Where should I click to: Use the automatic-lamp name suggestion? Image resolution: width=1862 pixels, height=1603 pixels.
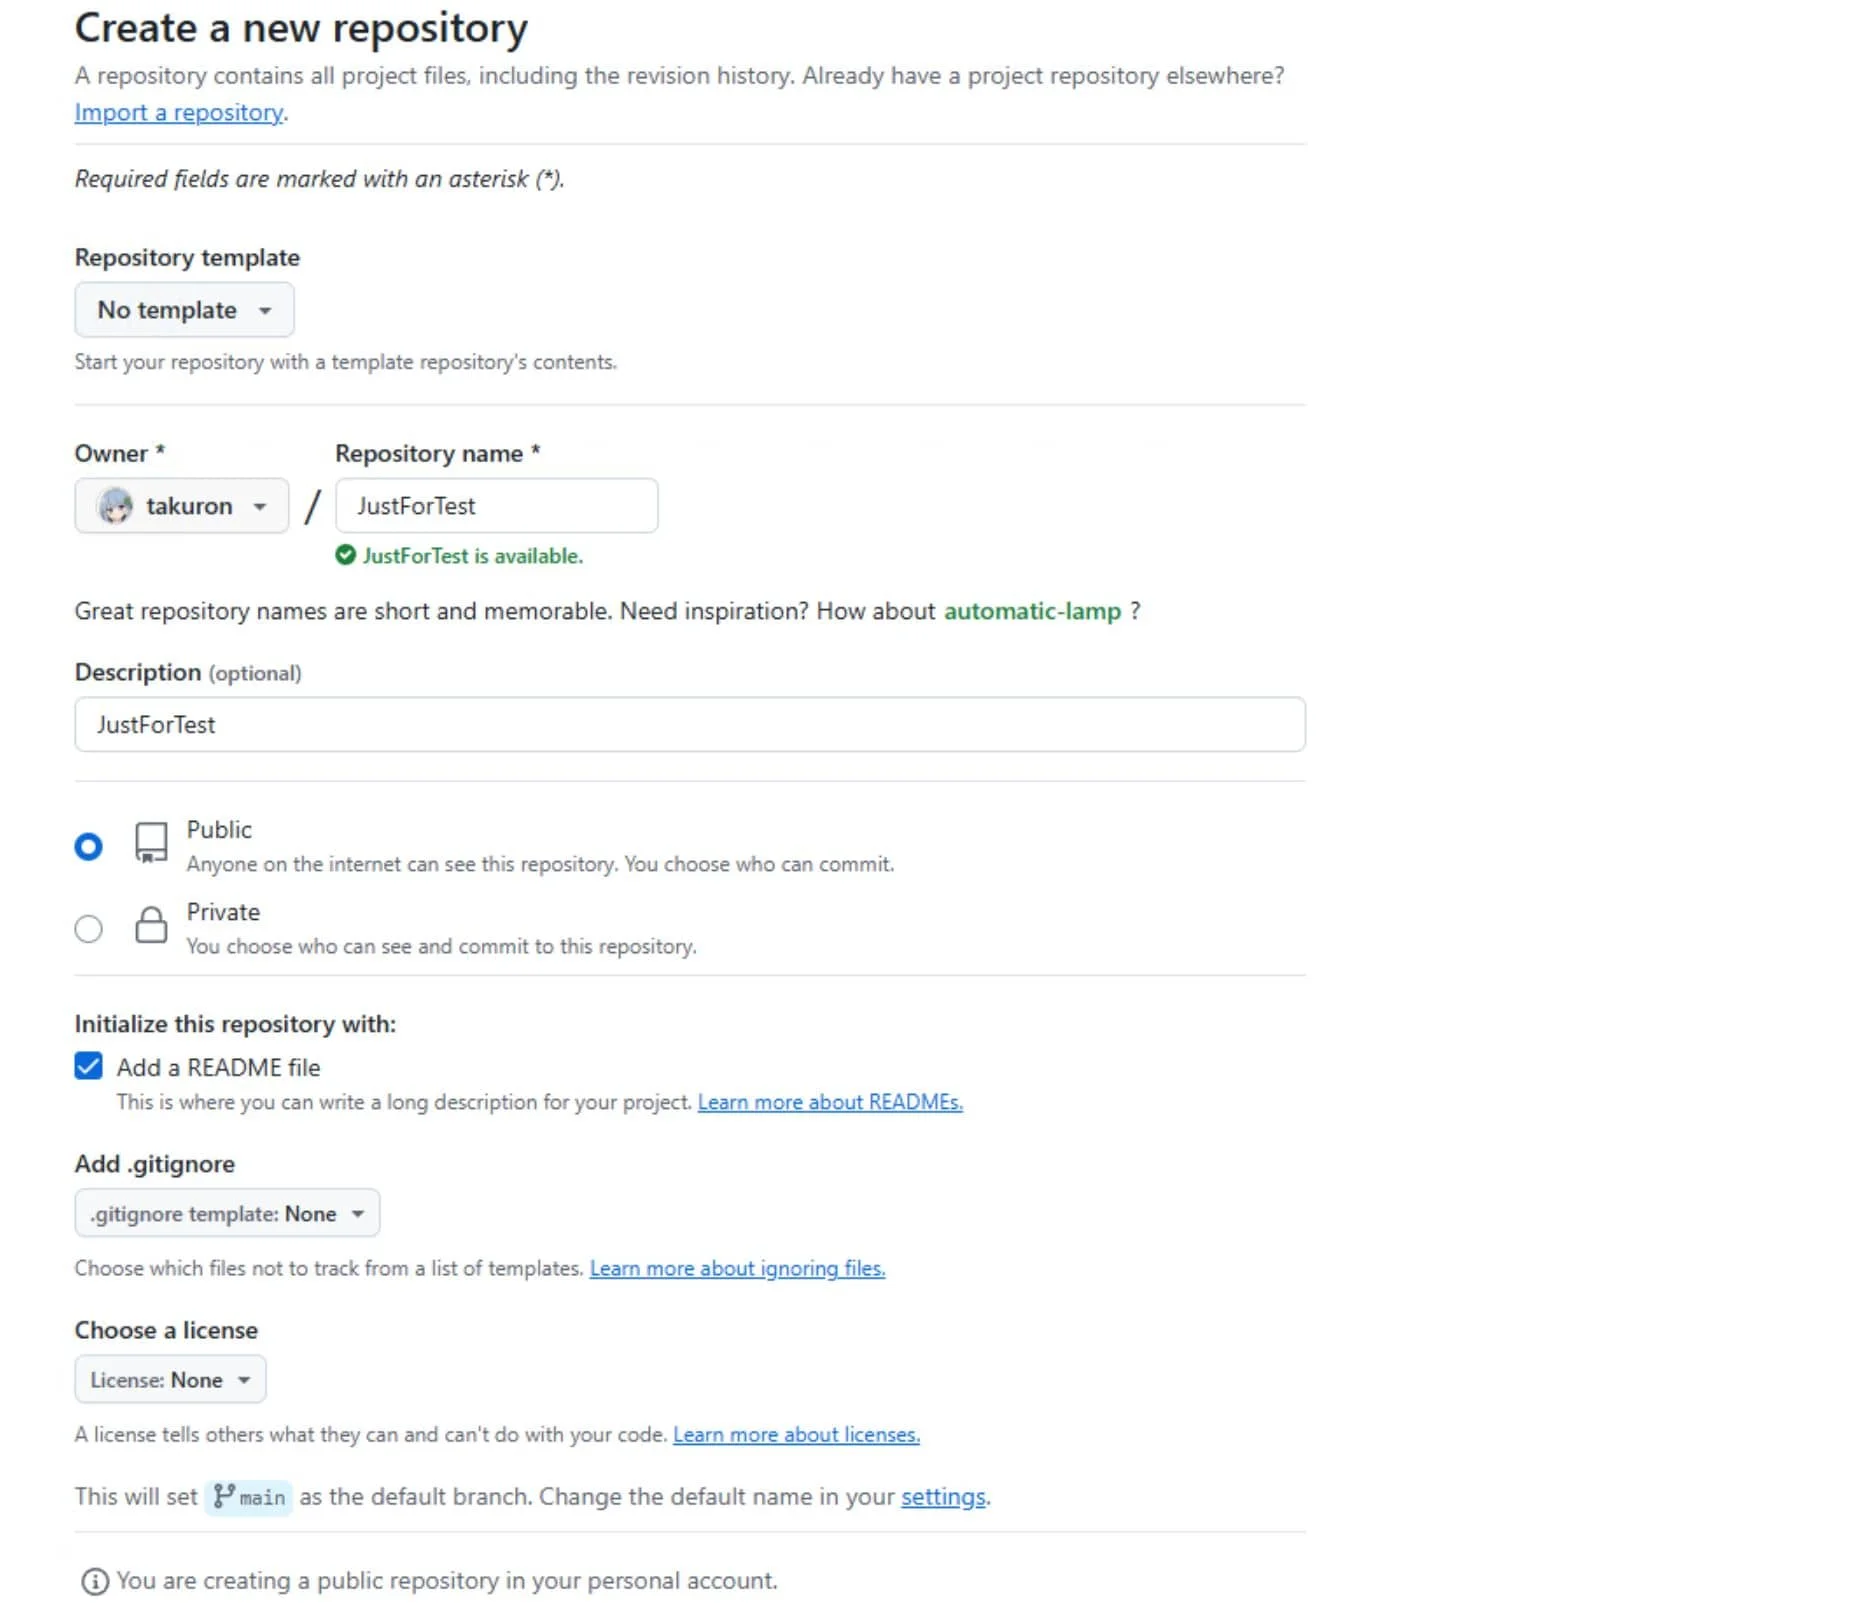tap(1032, 611)
